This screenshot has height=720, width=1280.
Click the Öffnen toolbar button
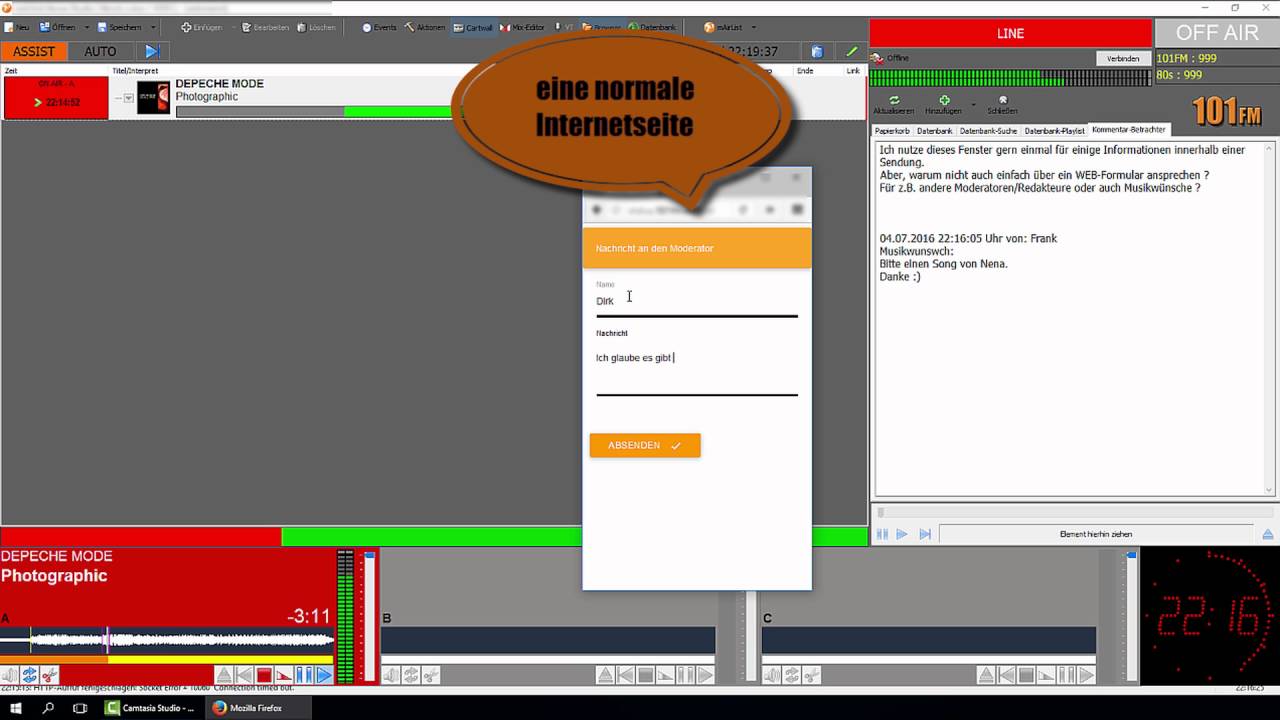point(57,27)
